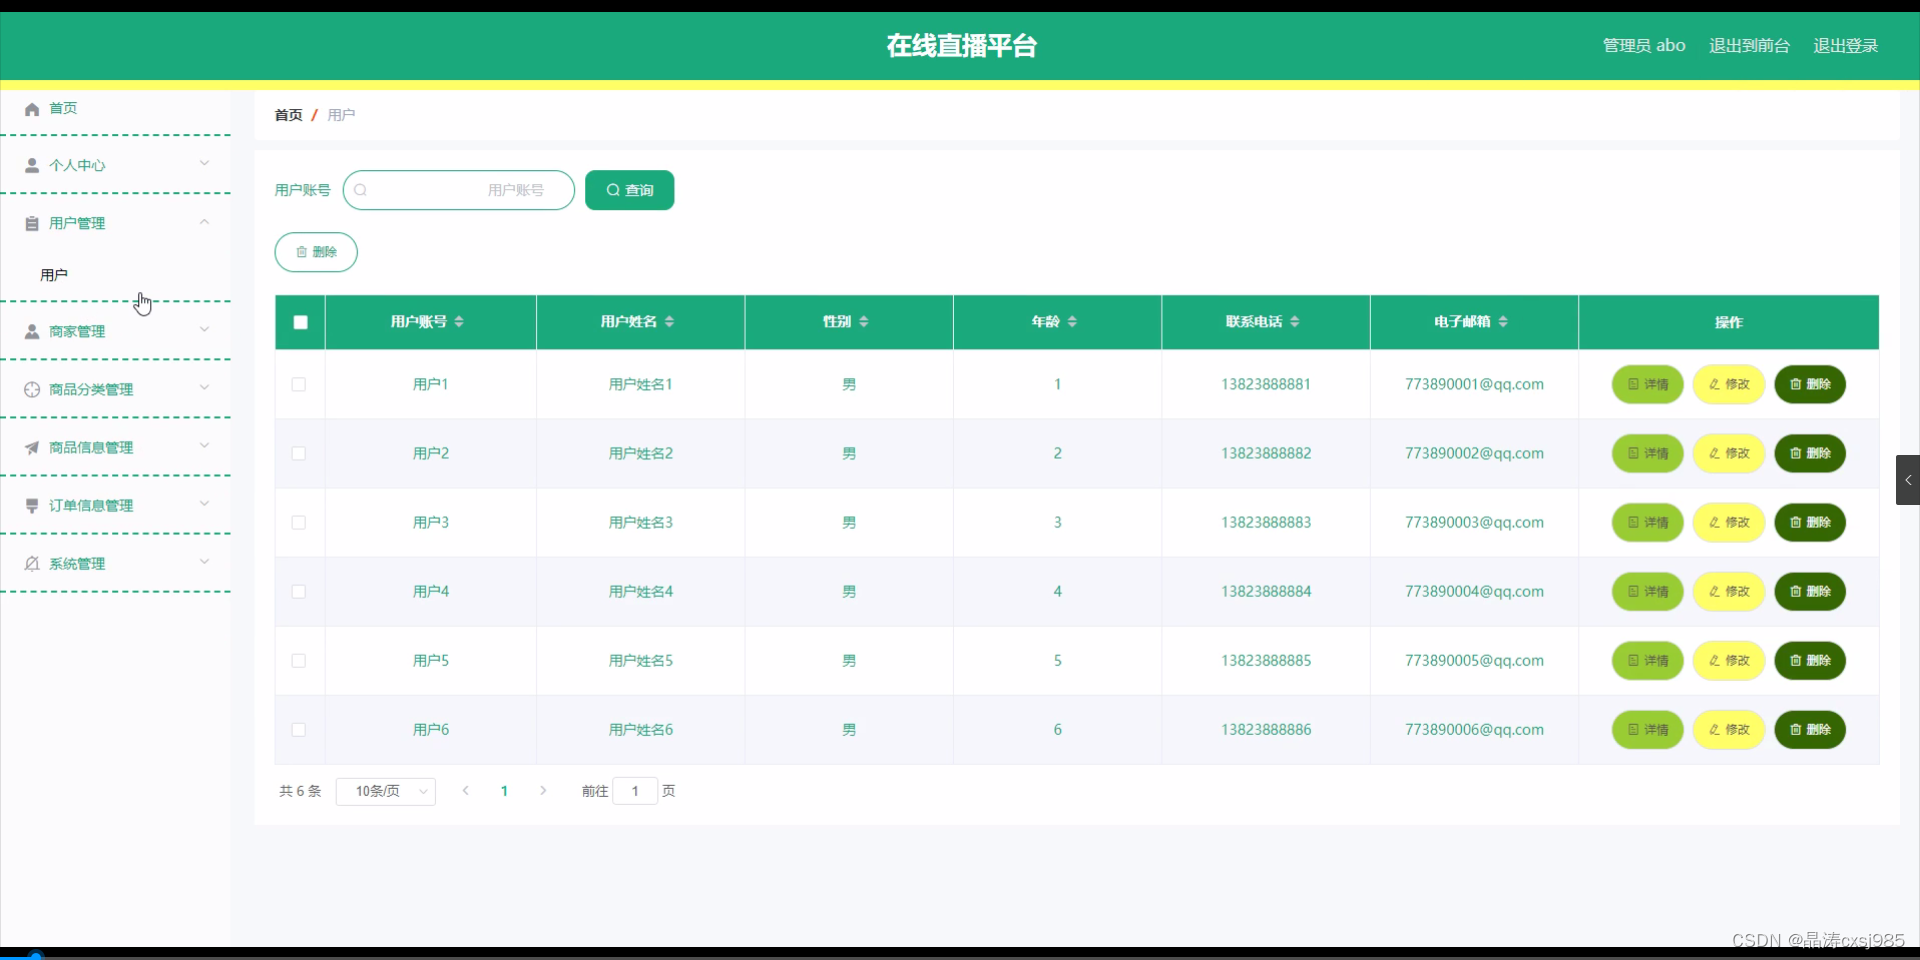The image size is (1920, 960).
Task: Check the row checkbox for 用户6
Action: 298,729
